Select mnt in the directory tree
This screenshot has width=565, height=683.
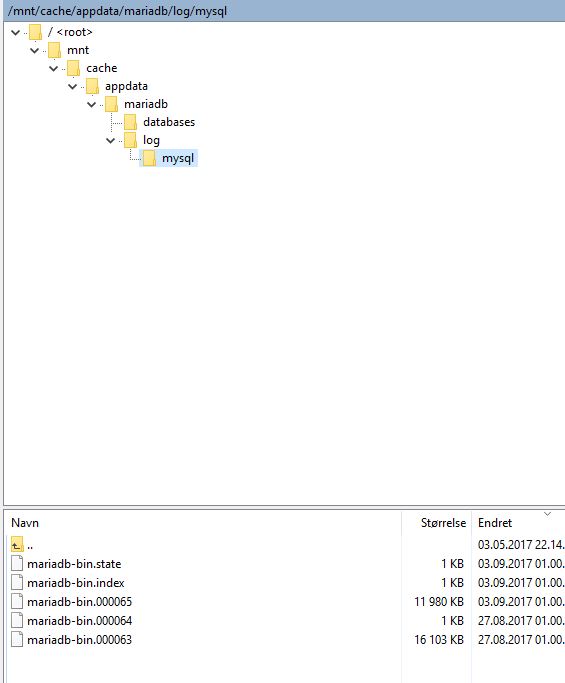click(x=78, y=51)
